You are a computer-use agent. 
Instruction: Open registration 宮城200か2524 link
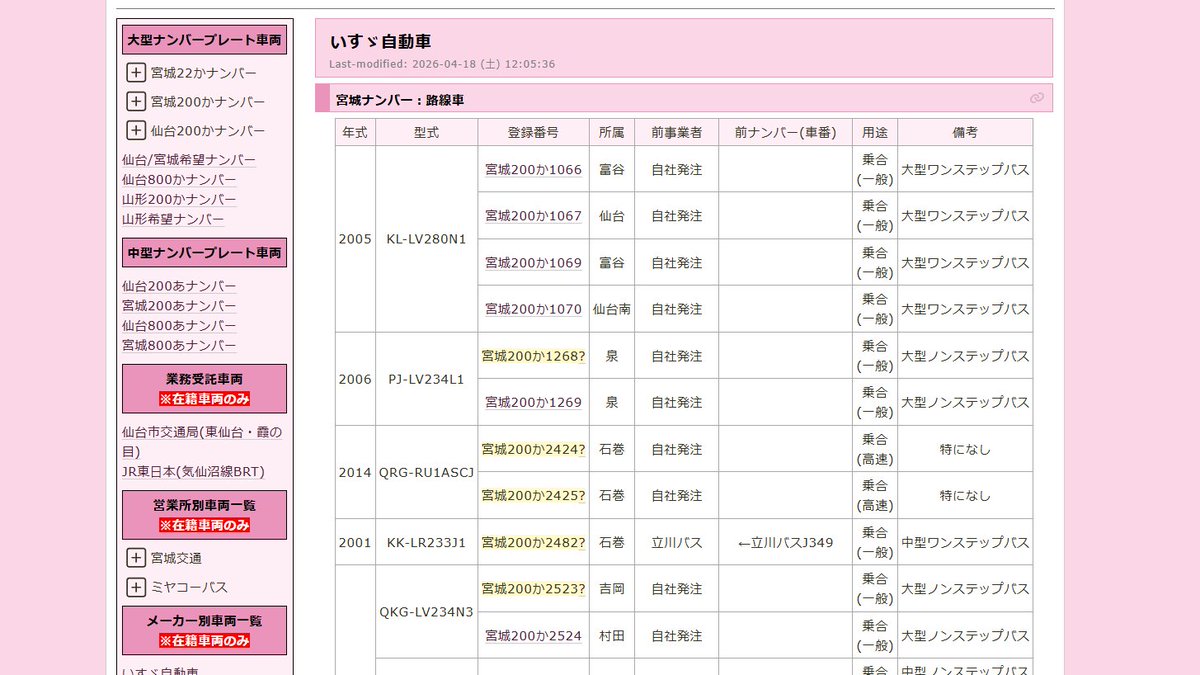[533, 636]
